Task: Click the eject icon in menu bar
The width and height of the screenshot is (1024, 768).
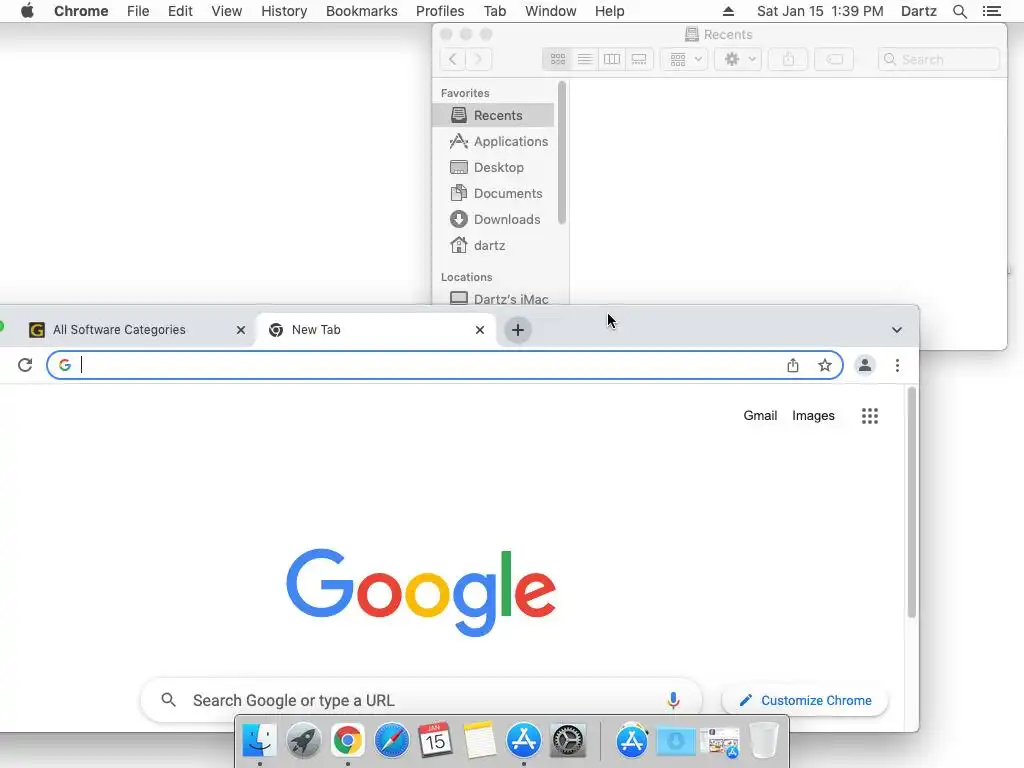Action: [x=729, y=11]
